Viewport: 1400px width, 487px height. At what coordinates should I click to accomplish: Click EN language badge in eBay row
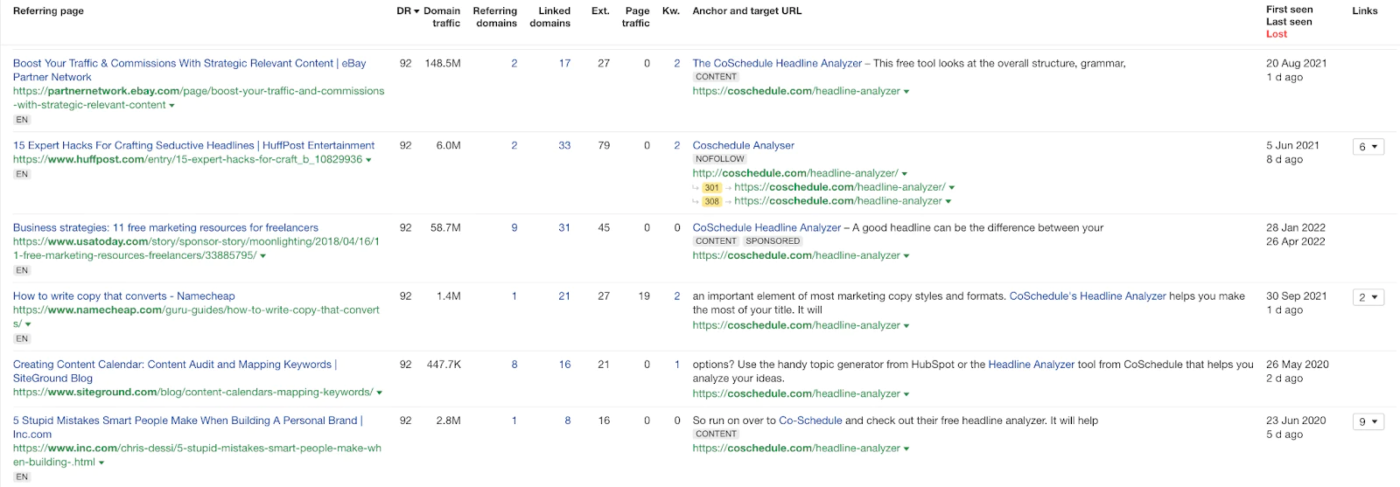(22, 119)
